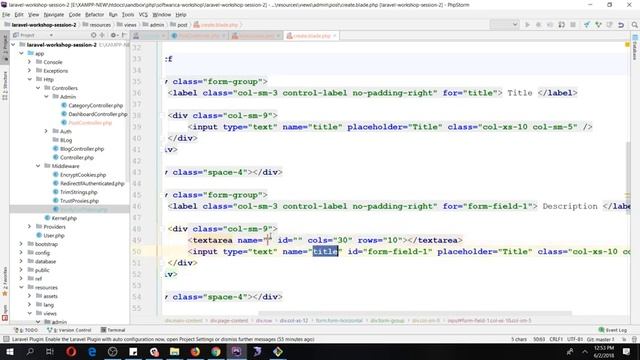Click the Stop square icon in toolbar
This screenshot has height=360, width=640.
(x=573, y=25)
